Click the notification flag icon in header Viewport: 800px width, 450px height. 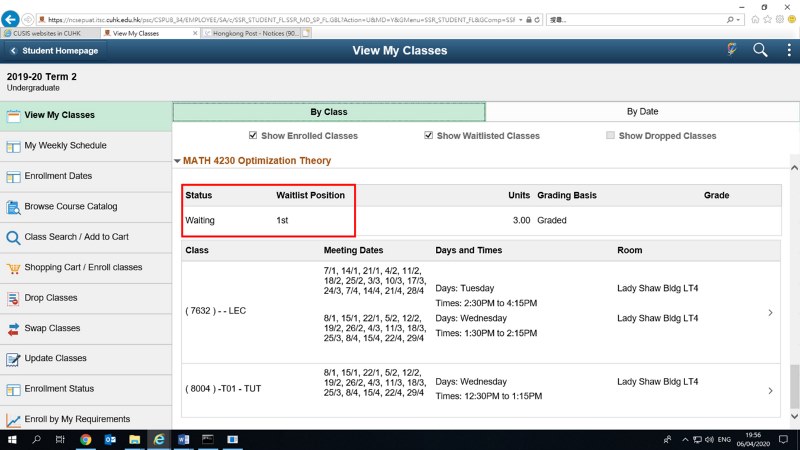click(x=732, y=50)
